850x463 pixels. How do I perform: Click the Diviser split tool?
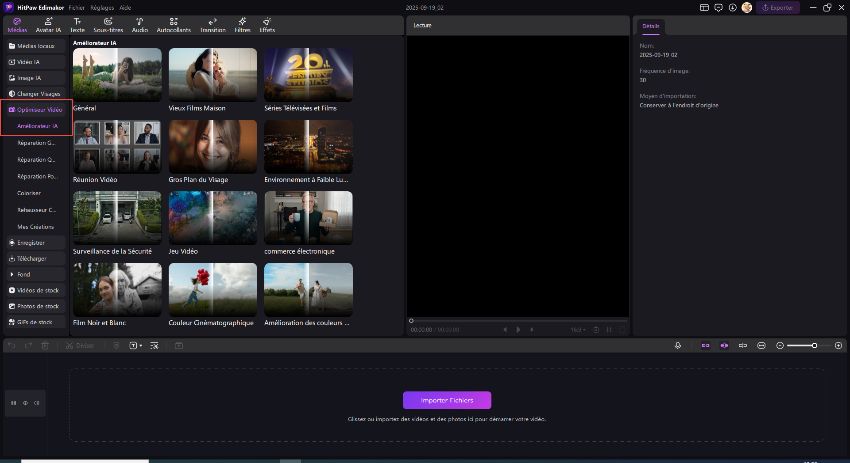pyautogui.click(x=80, y=345)
